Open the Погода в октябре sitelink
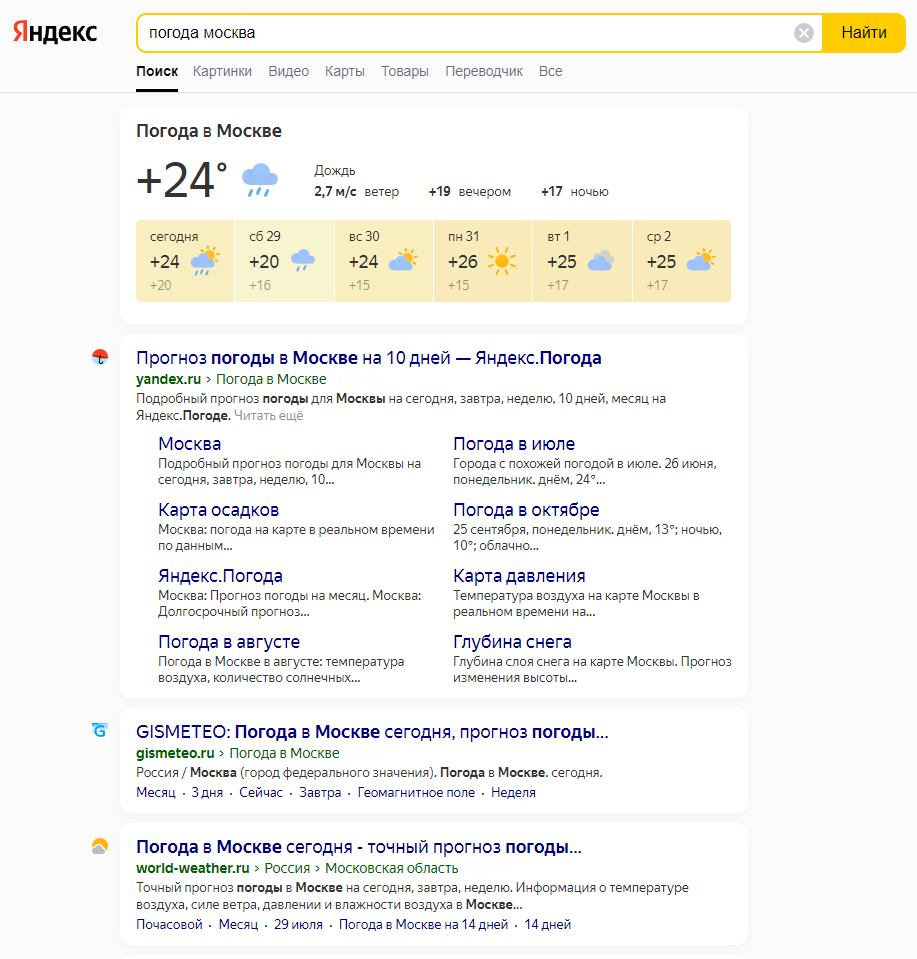Image resolution: width=917 pixels, height=959 pixels. [x=526, y=510]
